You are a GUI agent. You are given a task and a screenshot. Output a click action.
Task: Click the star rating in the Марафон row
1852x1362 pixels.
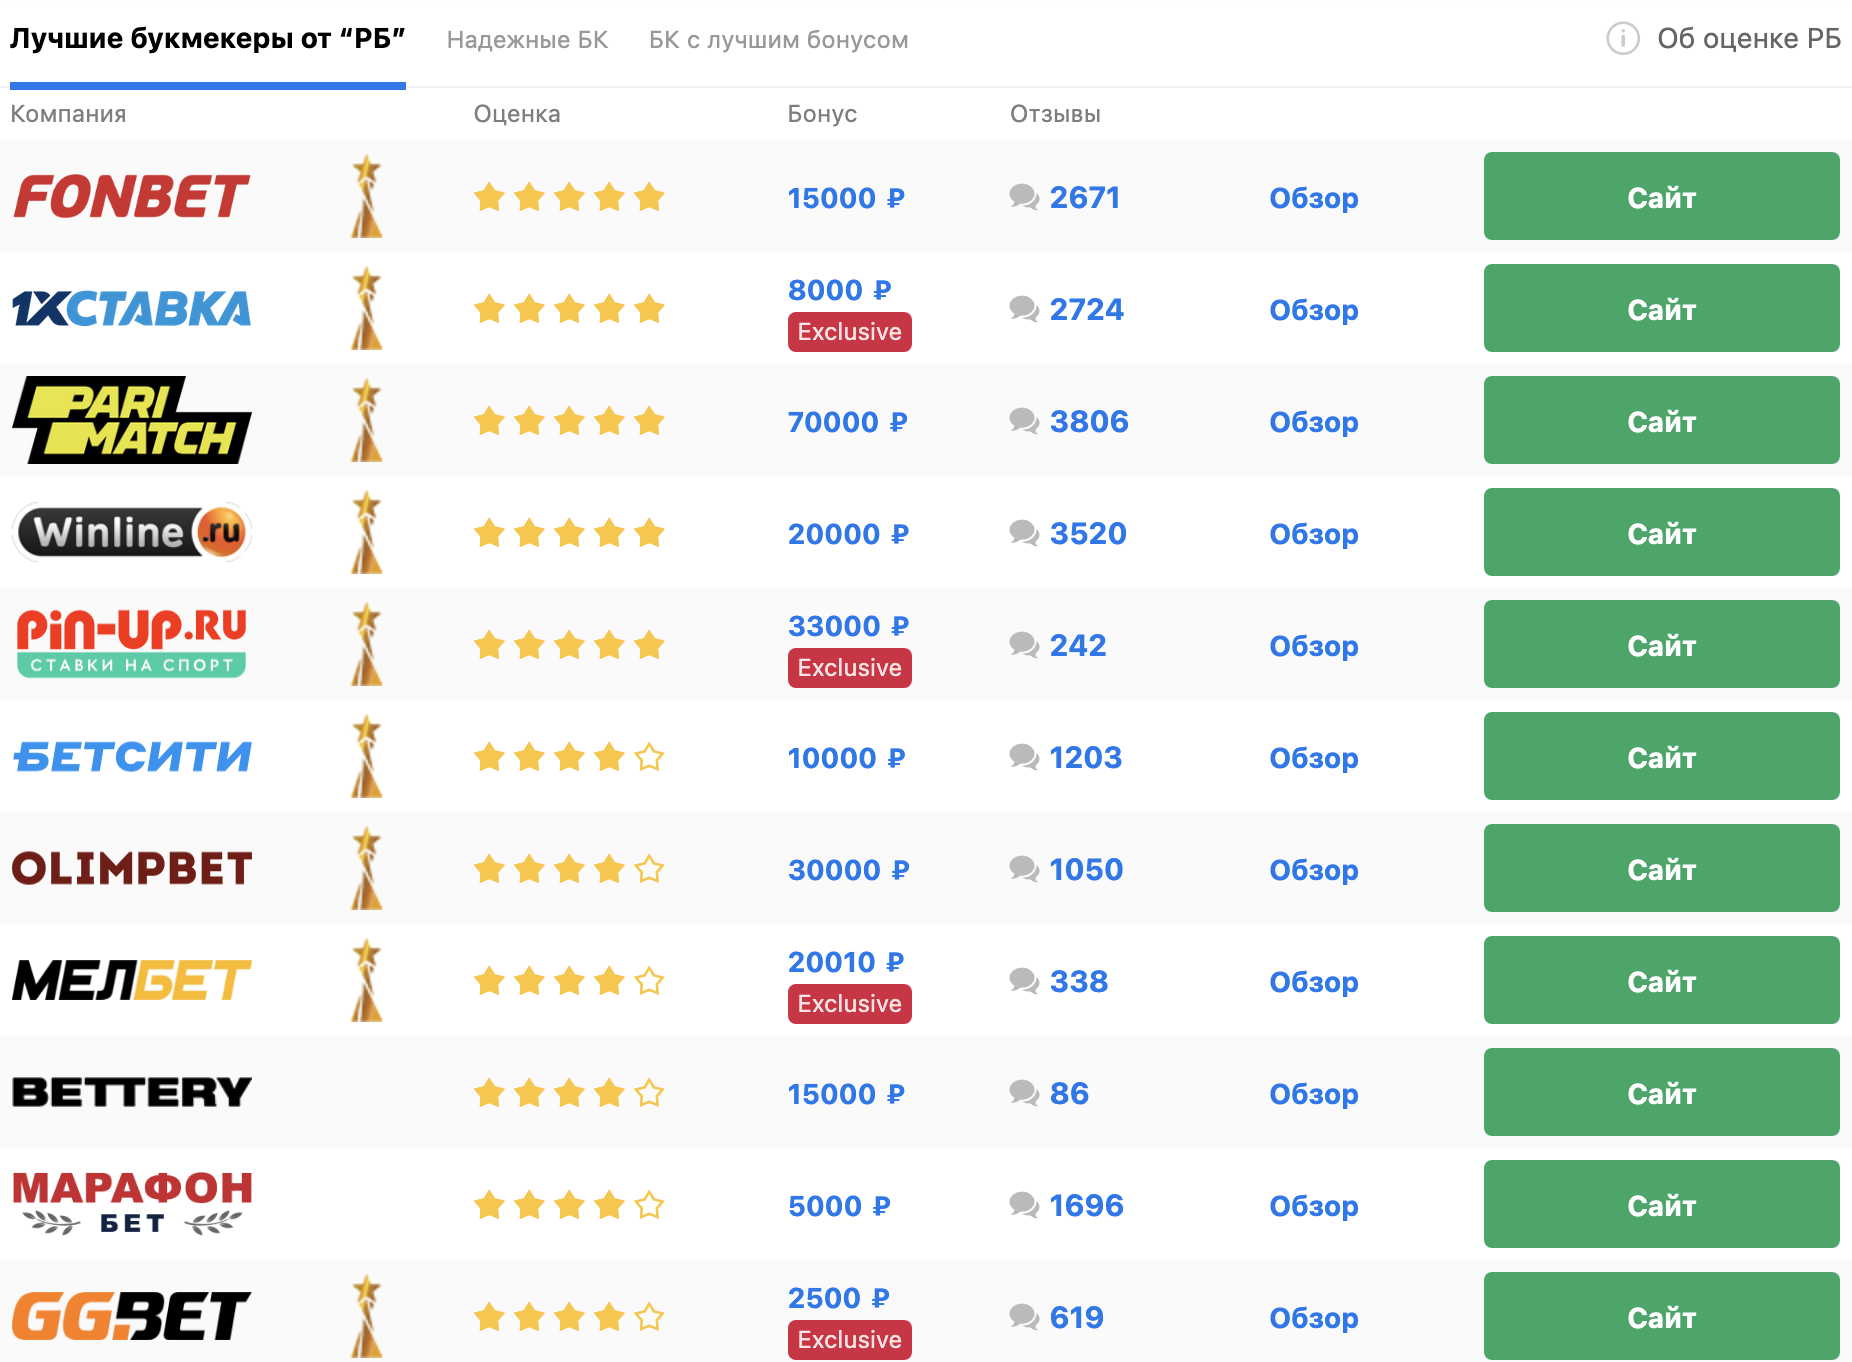click(569, 1205)
